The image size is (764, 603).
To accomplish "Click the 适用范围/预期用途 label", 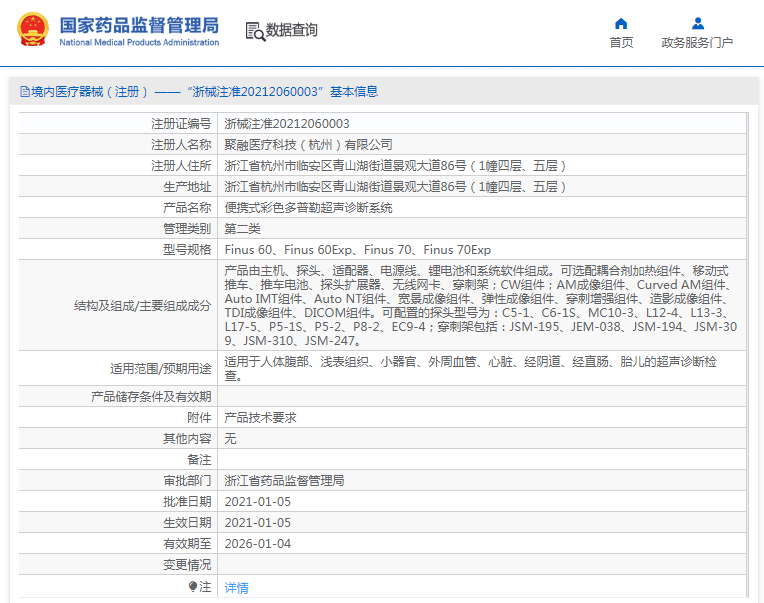I will pos(160,368).
